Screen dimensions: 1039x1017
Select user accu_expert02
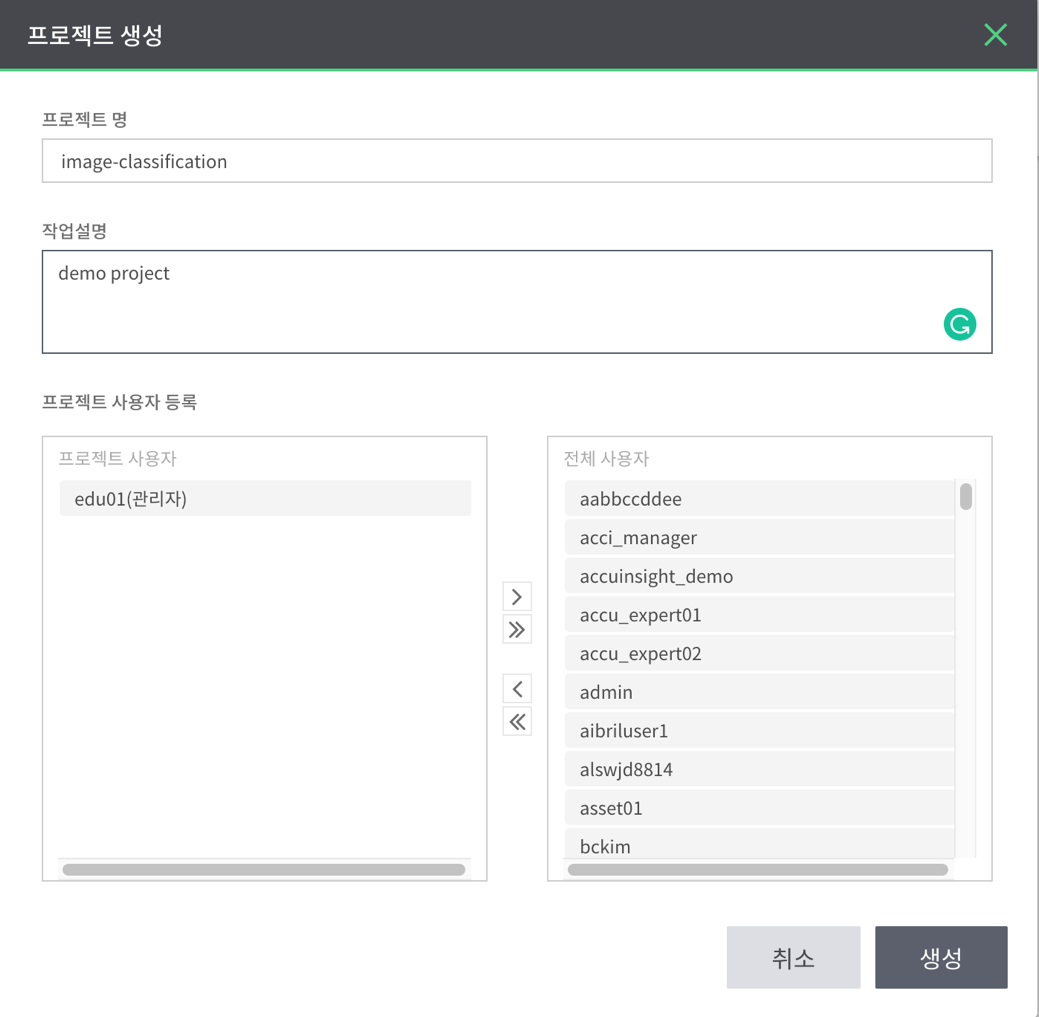click(x=759, y=653)
